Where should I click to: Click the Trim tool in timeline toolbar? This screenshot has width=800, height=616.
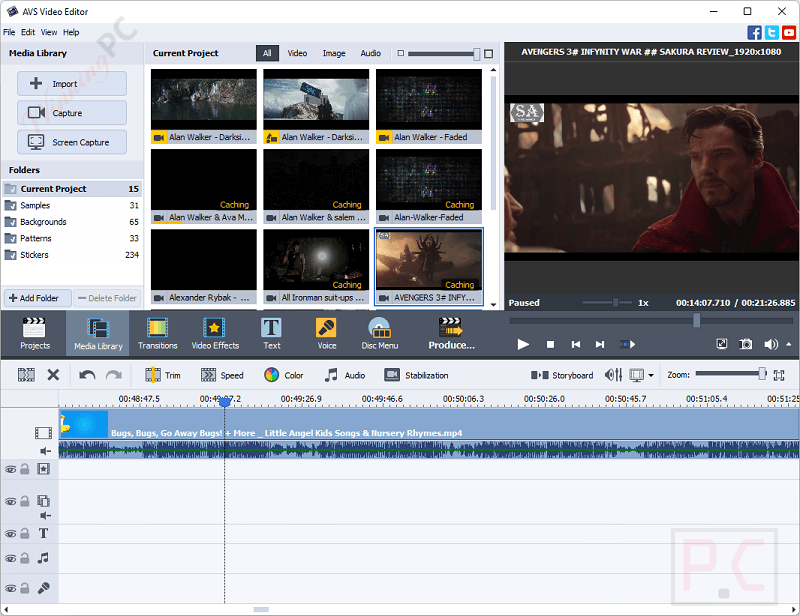(163, 375)
